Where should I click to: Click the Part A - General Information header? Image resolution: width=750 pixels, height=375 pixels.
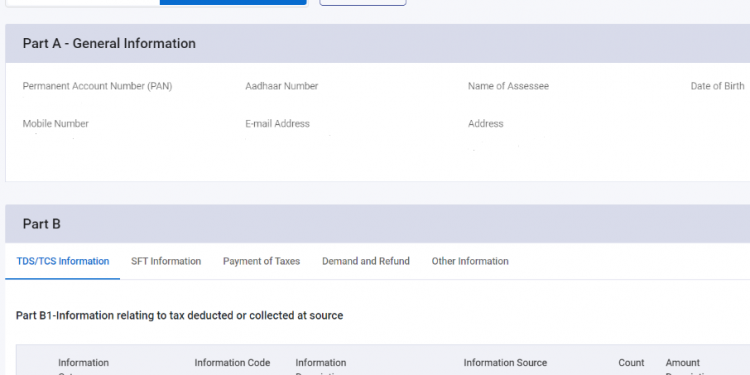point(377,44)
